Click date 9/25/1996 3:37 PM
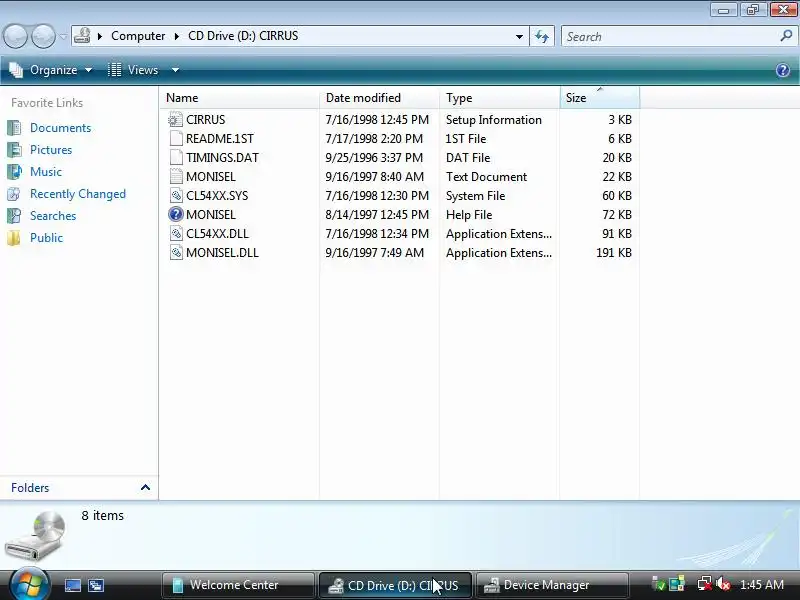 point(374,158)
